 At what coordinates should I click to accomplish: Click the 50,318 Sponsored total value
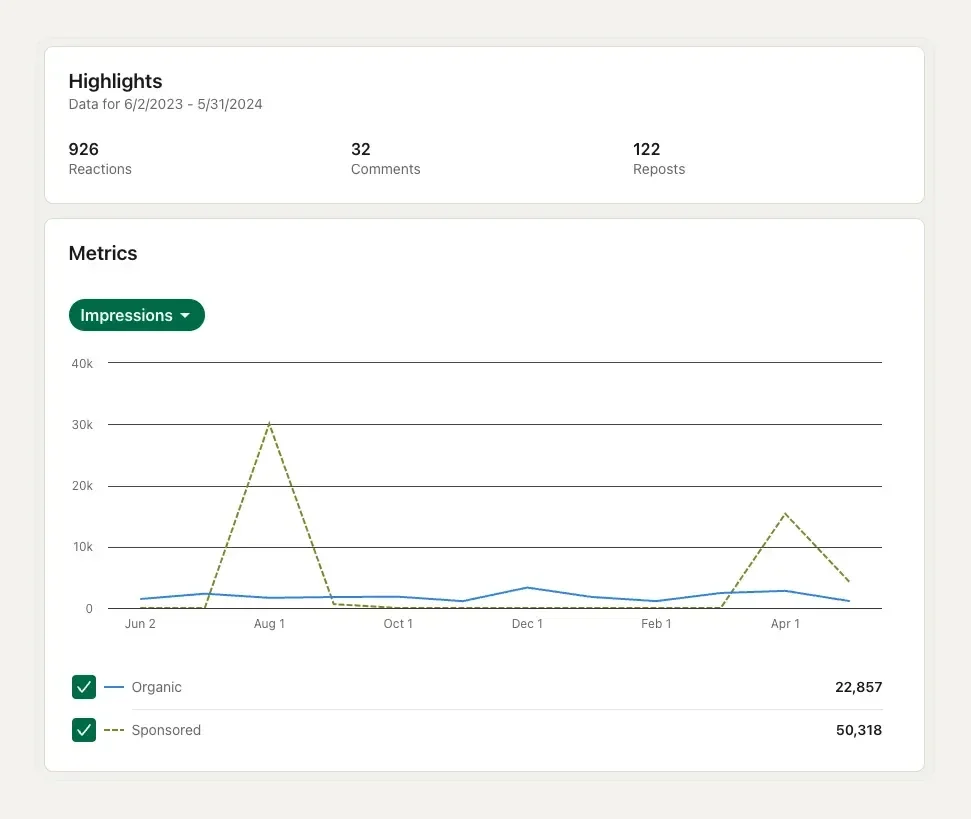(x=858, y=730)
